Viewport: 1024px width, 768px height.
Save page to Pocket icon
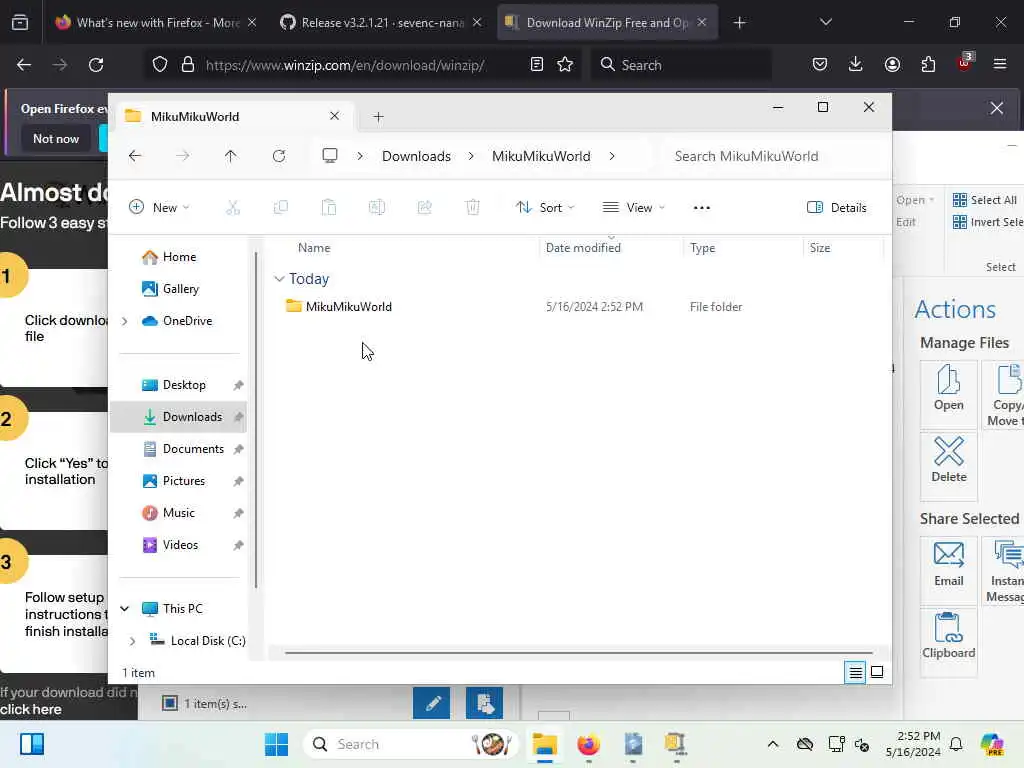click(820, 65)
